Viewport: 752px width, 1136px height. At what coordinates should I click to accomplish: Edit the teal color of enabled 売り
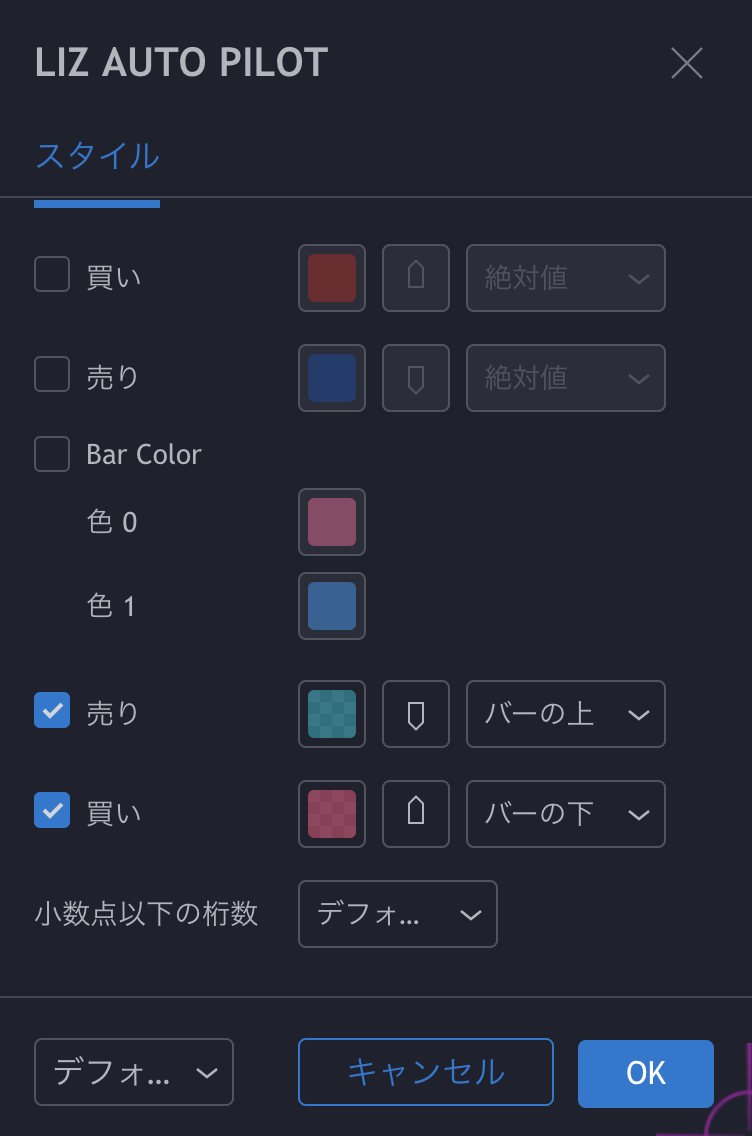coord(331,714)
